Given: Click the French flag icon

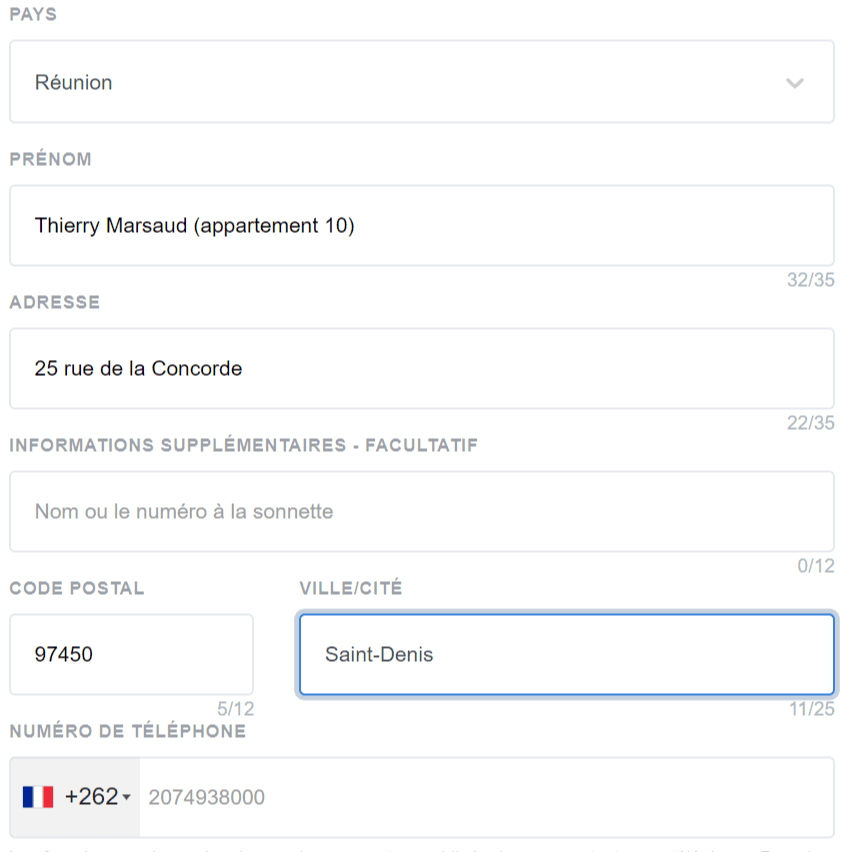Looking at the screenshot, I should [x=38, y=797].
